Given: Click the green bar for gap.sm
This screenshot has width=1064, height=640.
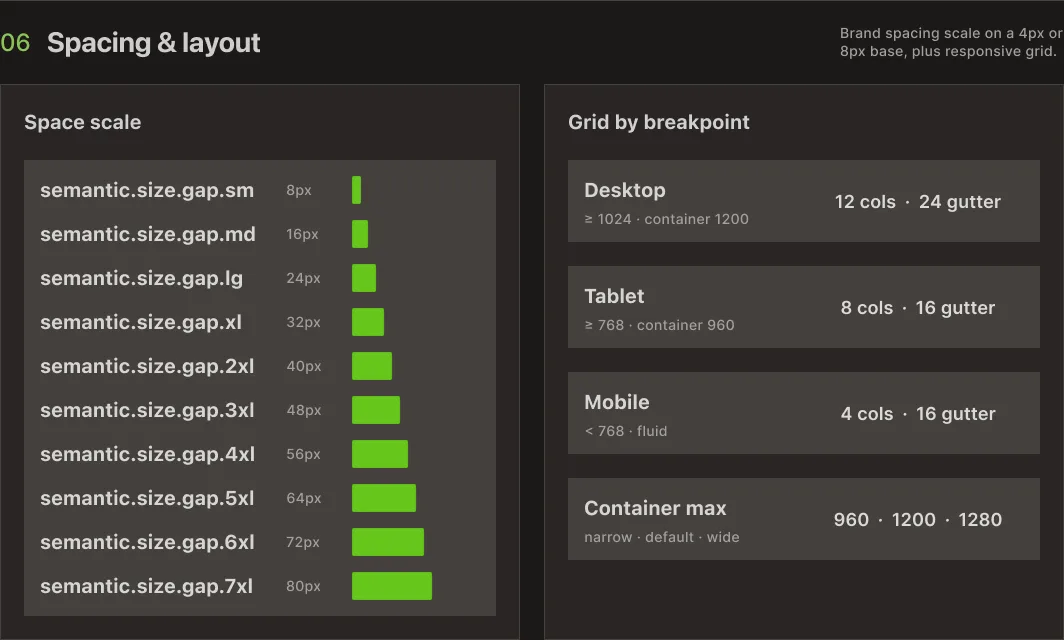Looking at the screenshot, I should point(356,190).
